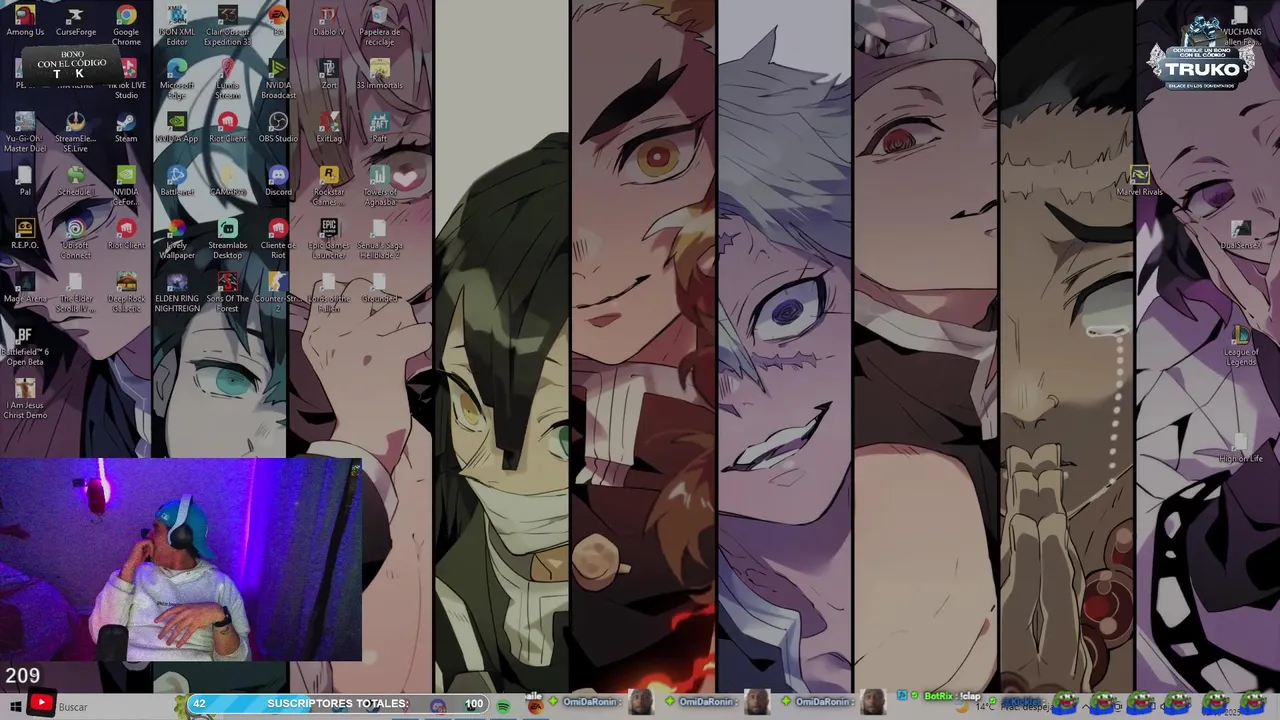Viewport: 1280px width, 720px height.
Task: Open TikTok LIVE Studio shortcut
Action: pyautogui.click(x=126, y=79)
